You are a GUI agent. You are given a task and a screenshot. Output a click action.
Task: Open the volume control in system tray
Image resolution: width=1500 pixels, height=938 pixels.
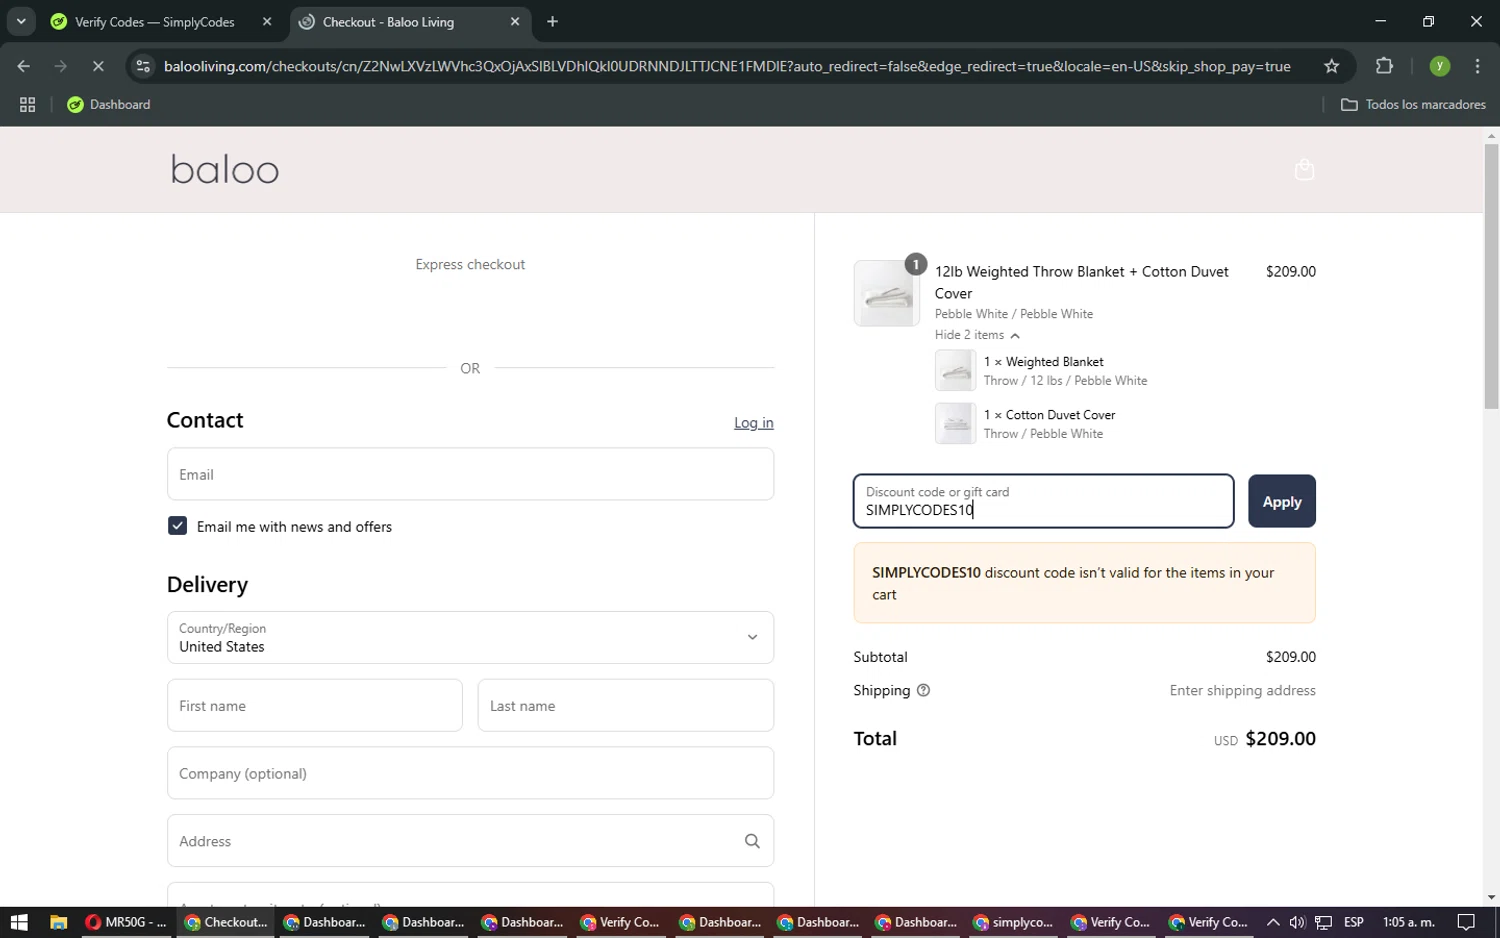pos(1297,922)
